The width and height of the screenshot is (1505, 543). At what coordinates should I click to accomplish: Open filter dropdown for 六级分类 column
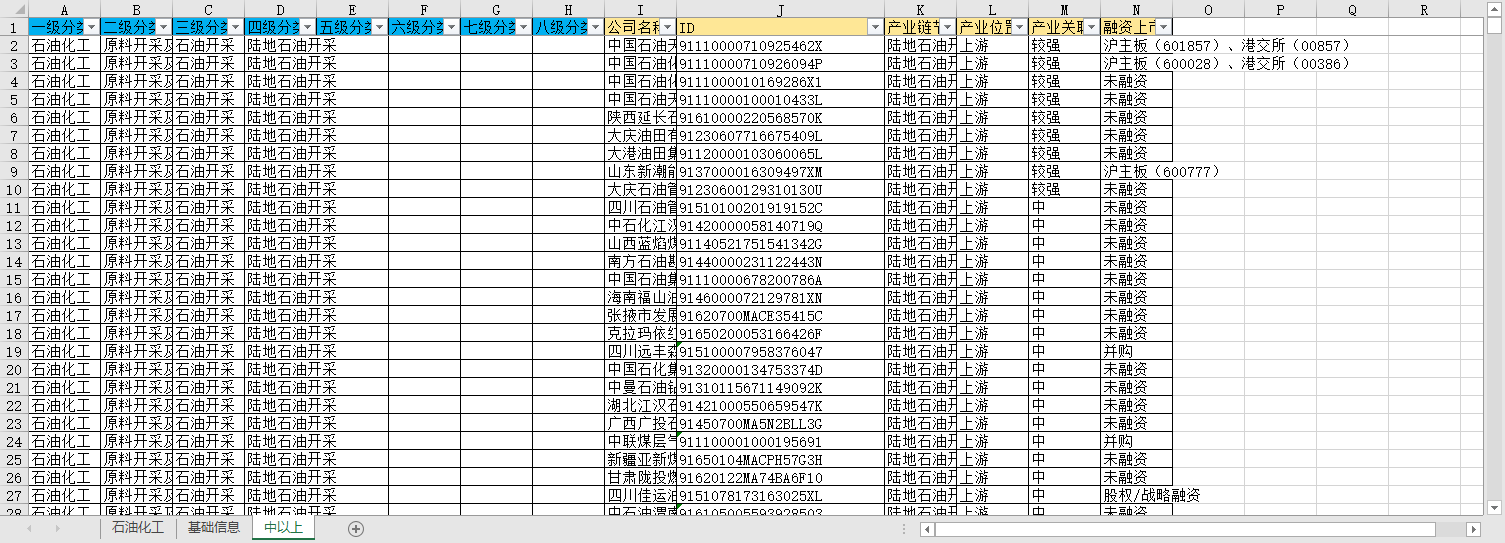point(452,27)
